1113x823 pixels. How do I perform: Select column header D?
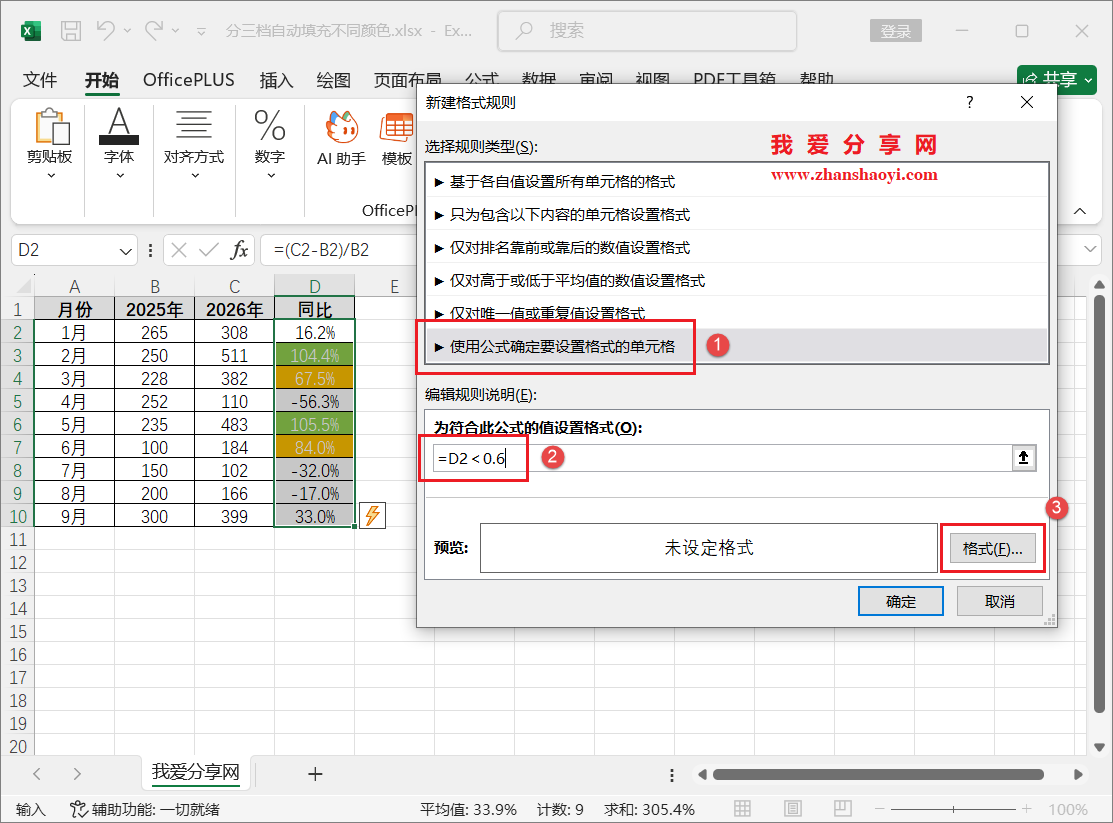tap(314, 286)
